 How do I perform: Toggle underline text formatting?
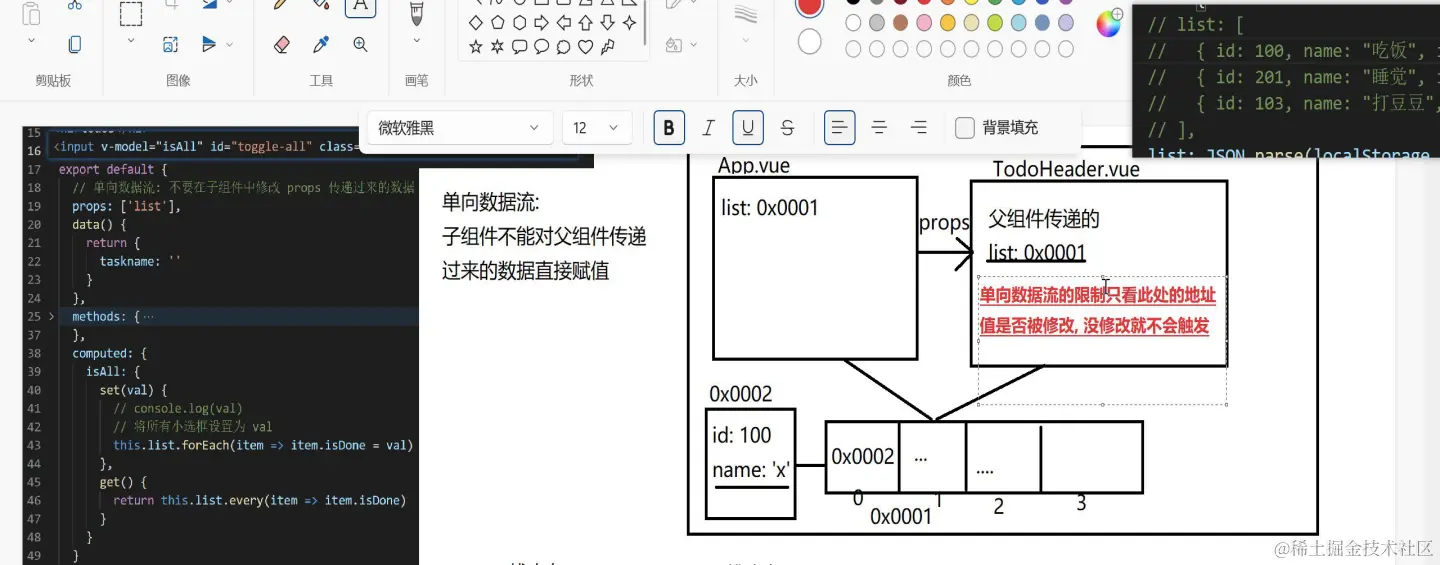(748, 127)
